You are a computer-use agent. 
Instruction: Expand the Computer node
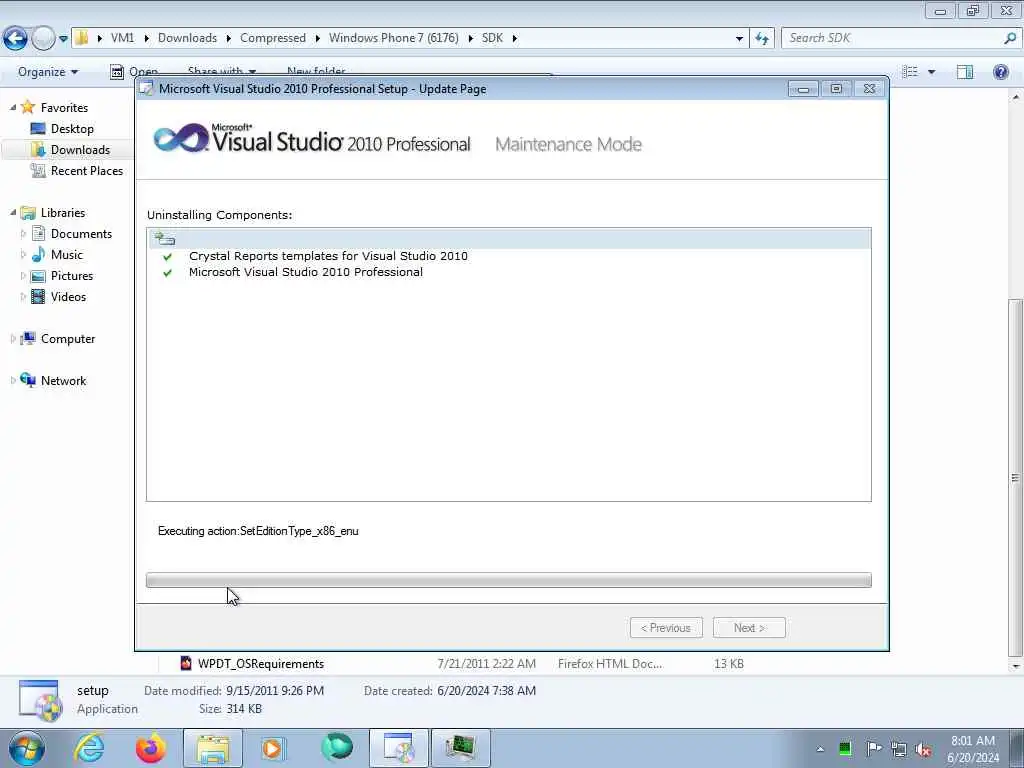tap(13, 338)
